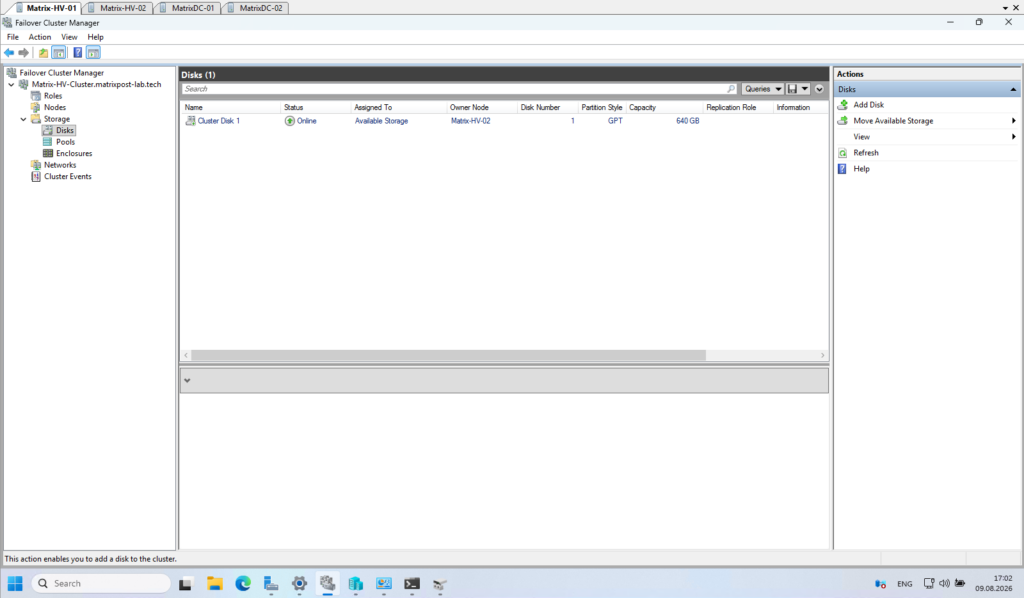
Task: Open the Terminal icon on the taskbar
Action: pyautogui.click(x=412, y=584)
